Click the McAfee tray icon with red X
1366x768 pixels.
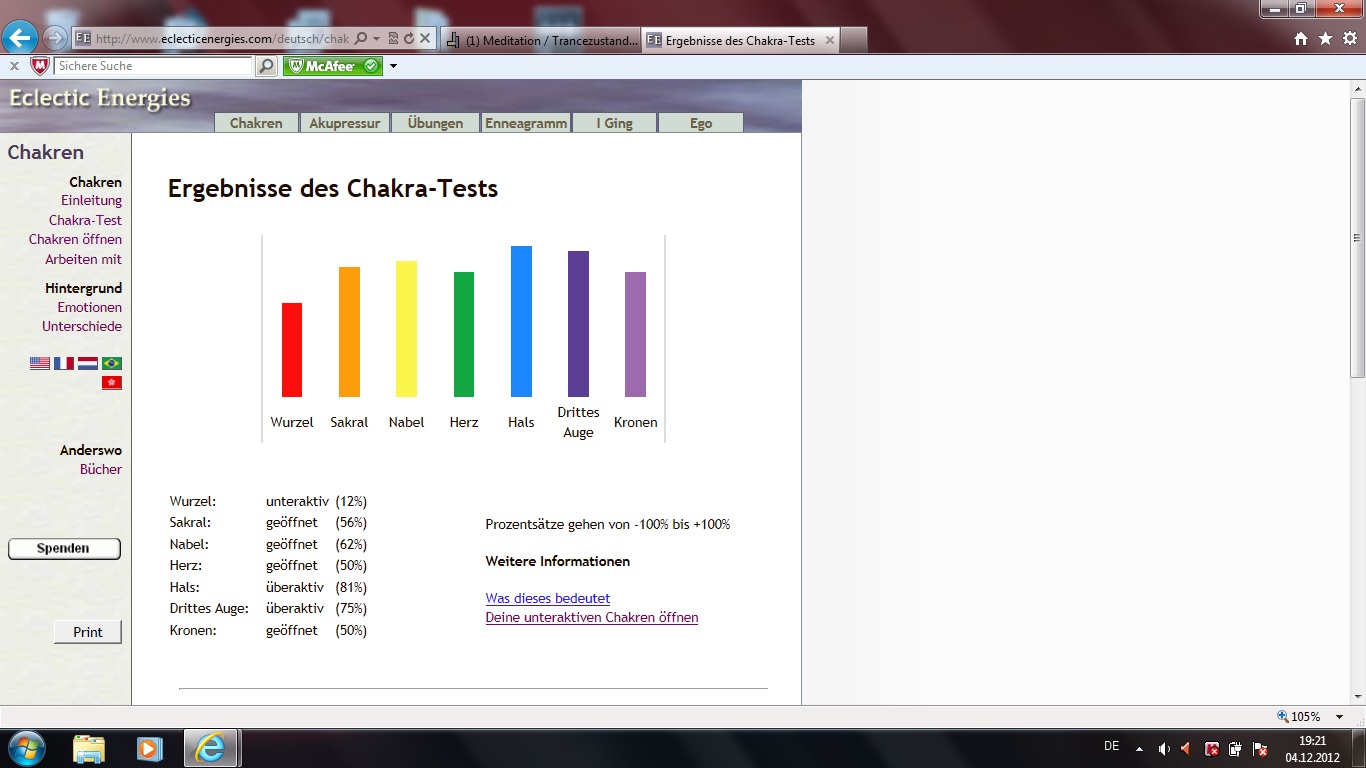(1212, 748)
